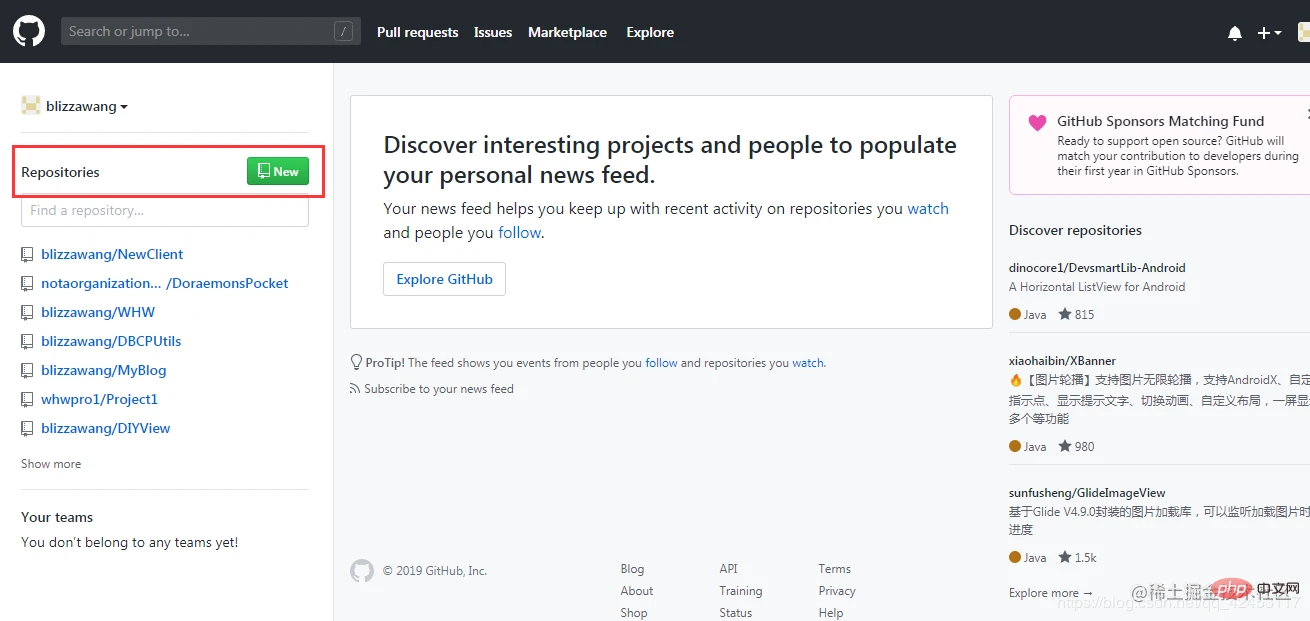The height and width of the screenshot is (621, 1310).
Task: Click the pink heart Sponsors icon
Action: (x=1037, y=123)
